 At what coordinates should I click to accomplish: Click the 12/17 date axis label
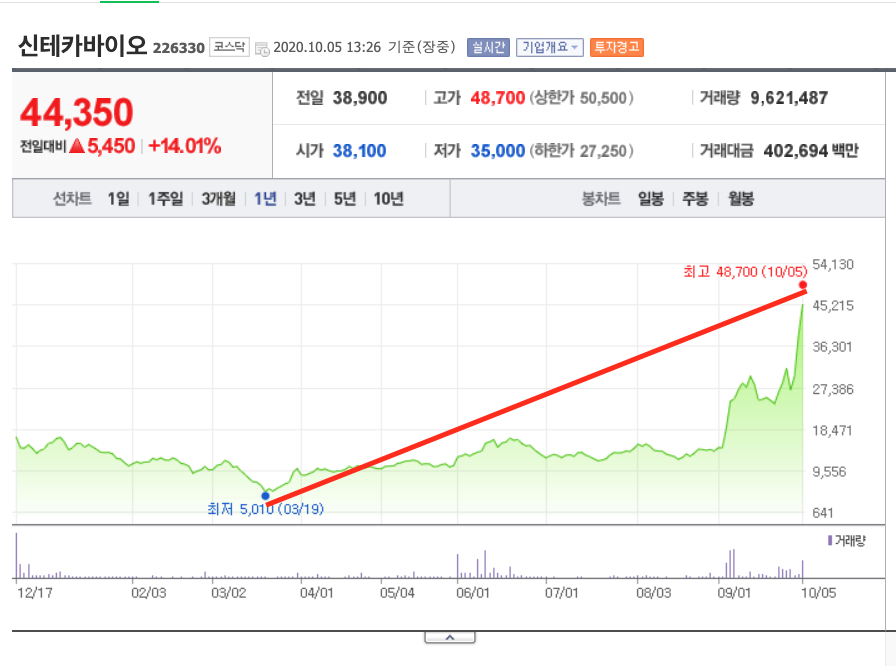pos(35,593)
